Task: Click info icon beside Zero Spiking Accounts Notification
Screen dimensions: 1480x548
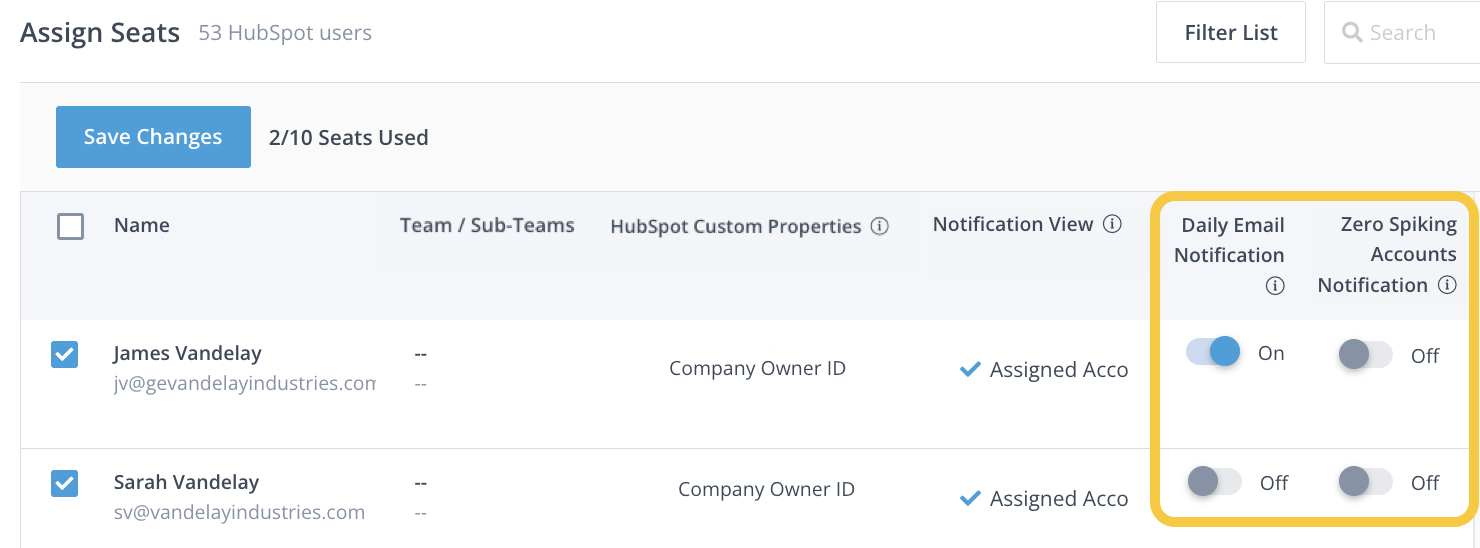Action: 1447,286
